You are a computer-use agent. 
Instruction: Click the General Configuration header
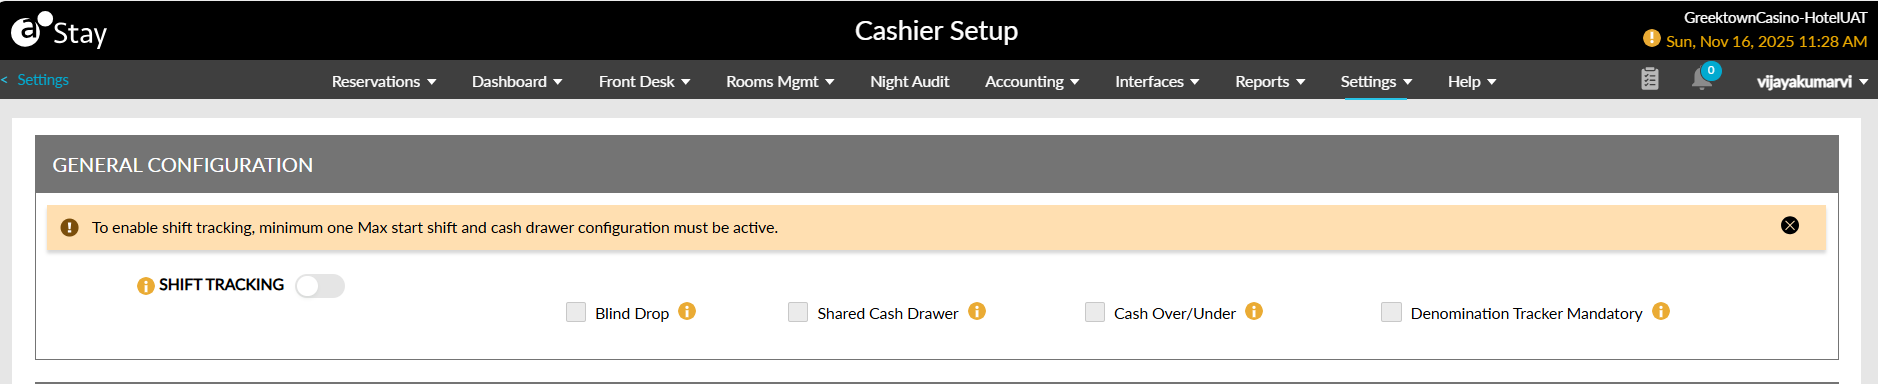pos(936,164)
